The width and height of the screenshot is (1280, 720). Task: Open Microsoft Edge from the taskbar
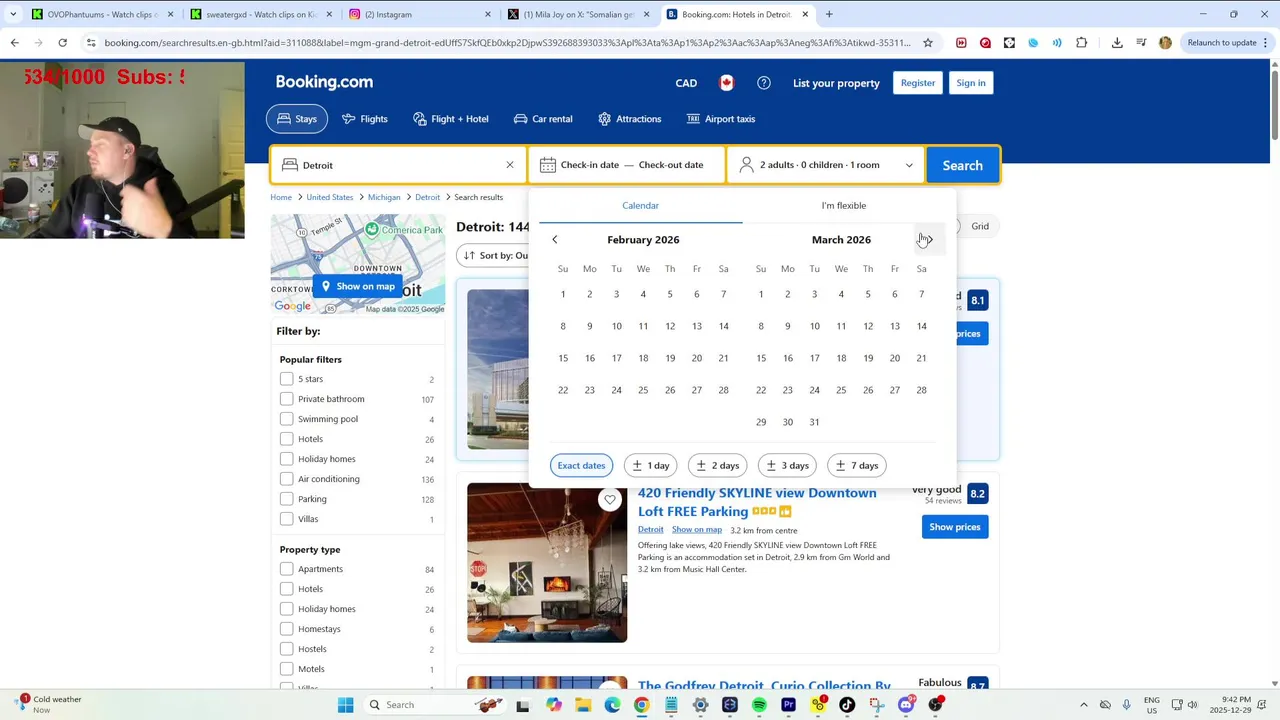[x=612, y=705]
